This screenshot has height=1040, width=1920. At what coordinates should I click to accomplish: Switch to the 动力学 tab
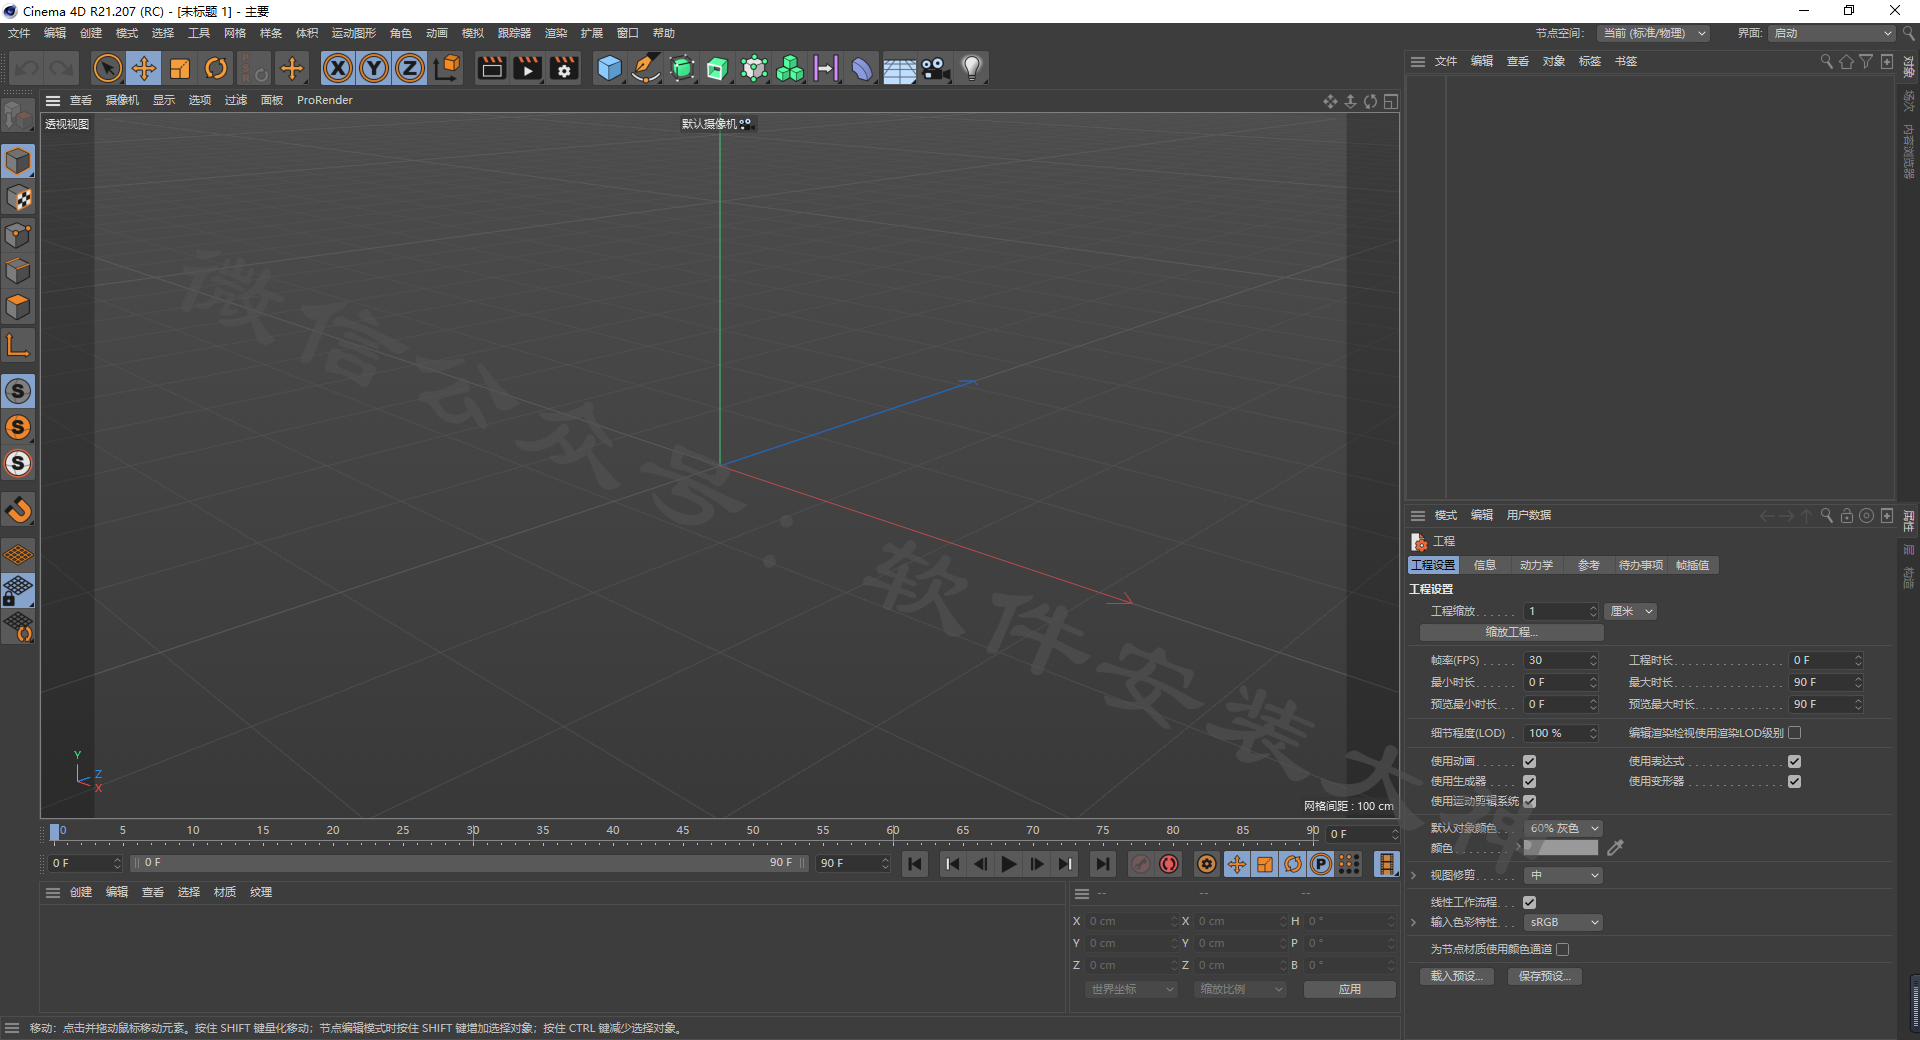(x=1536, y=565)
